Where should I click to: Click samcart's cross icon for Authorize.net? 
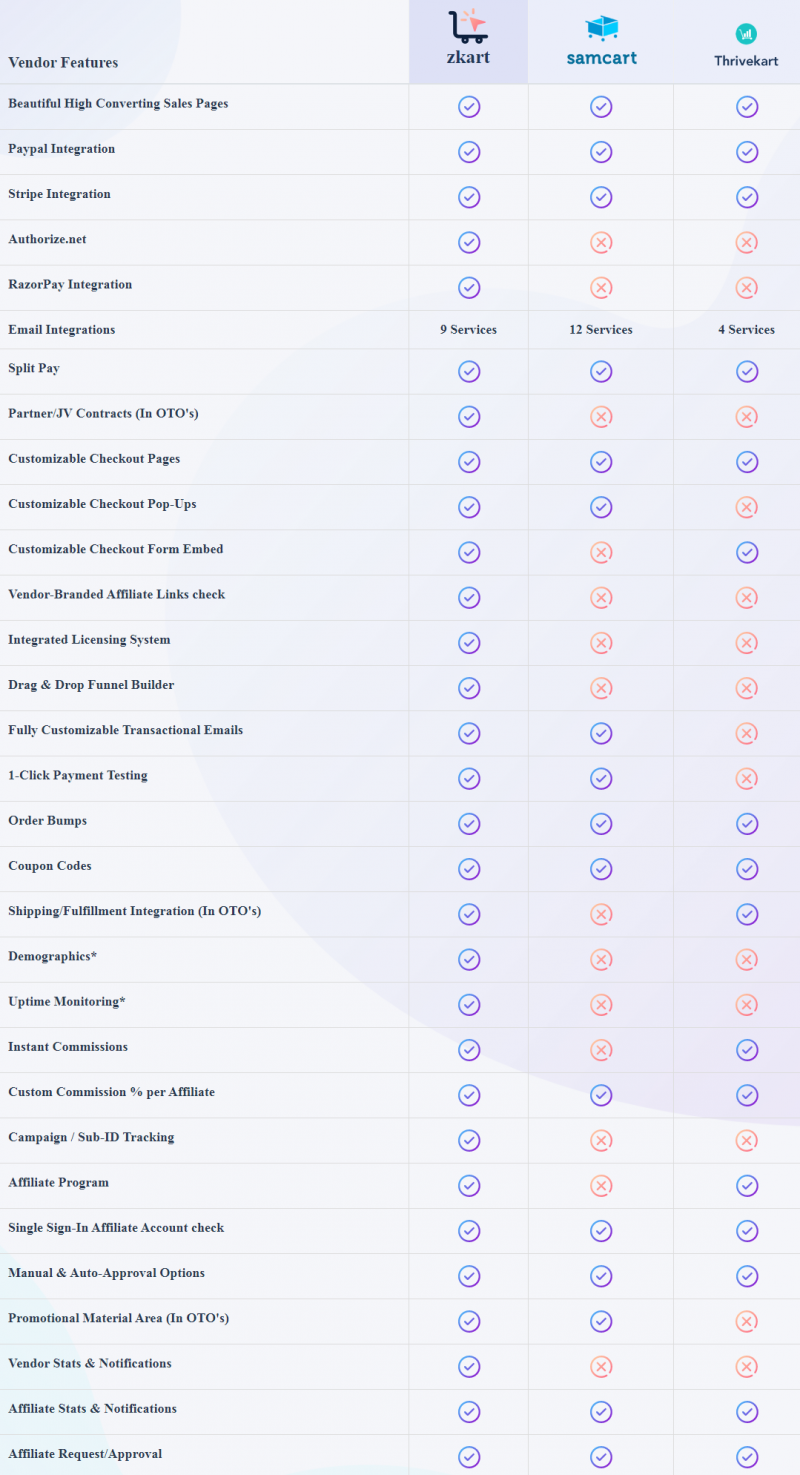601,242
